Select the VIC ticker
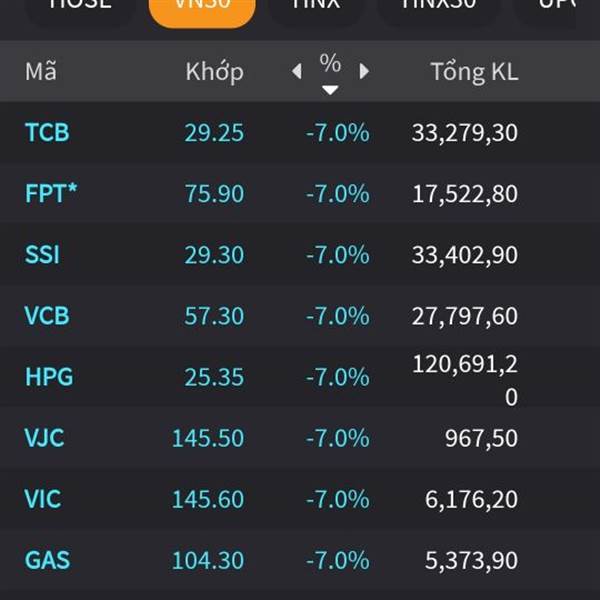This screenshot has width=600, height=600. coord(43,498)
